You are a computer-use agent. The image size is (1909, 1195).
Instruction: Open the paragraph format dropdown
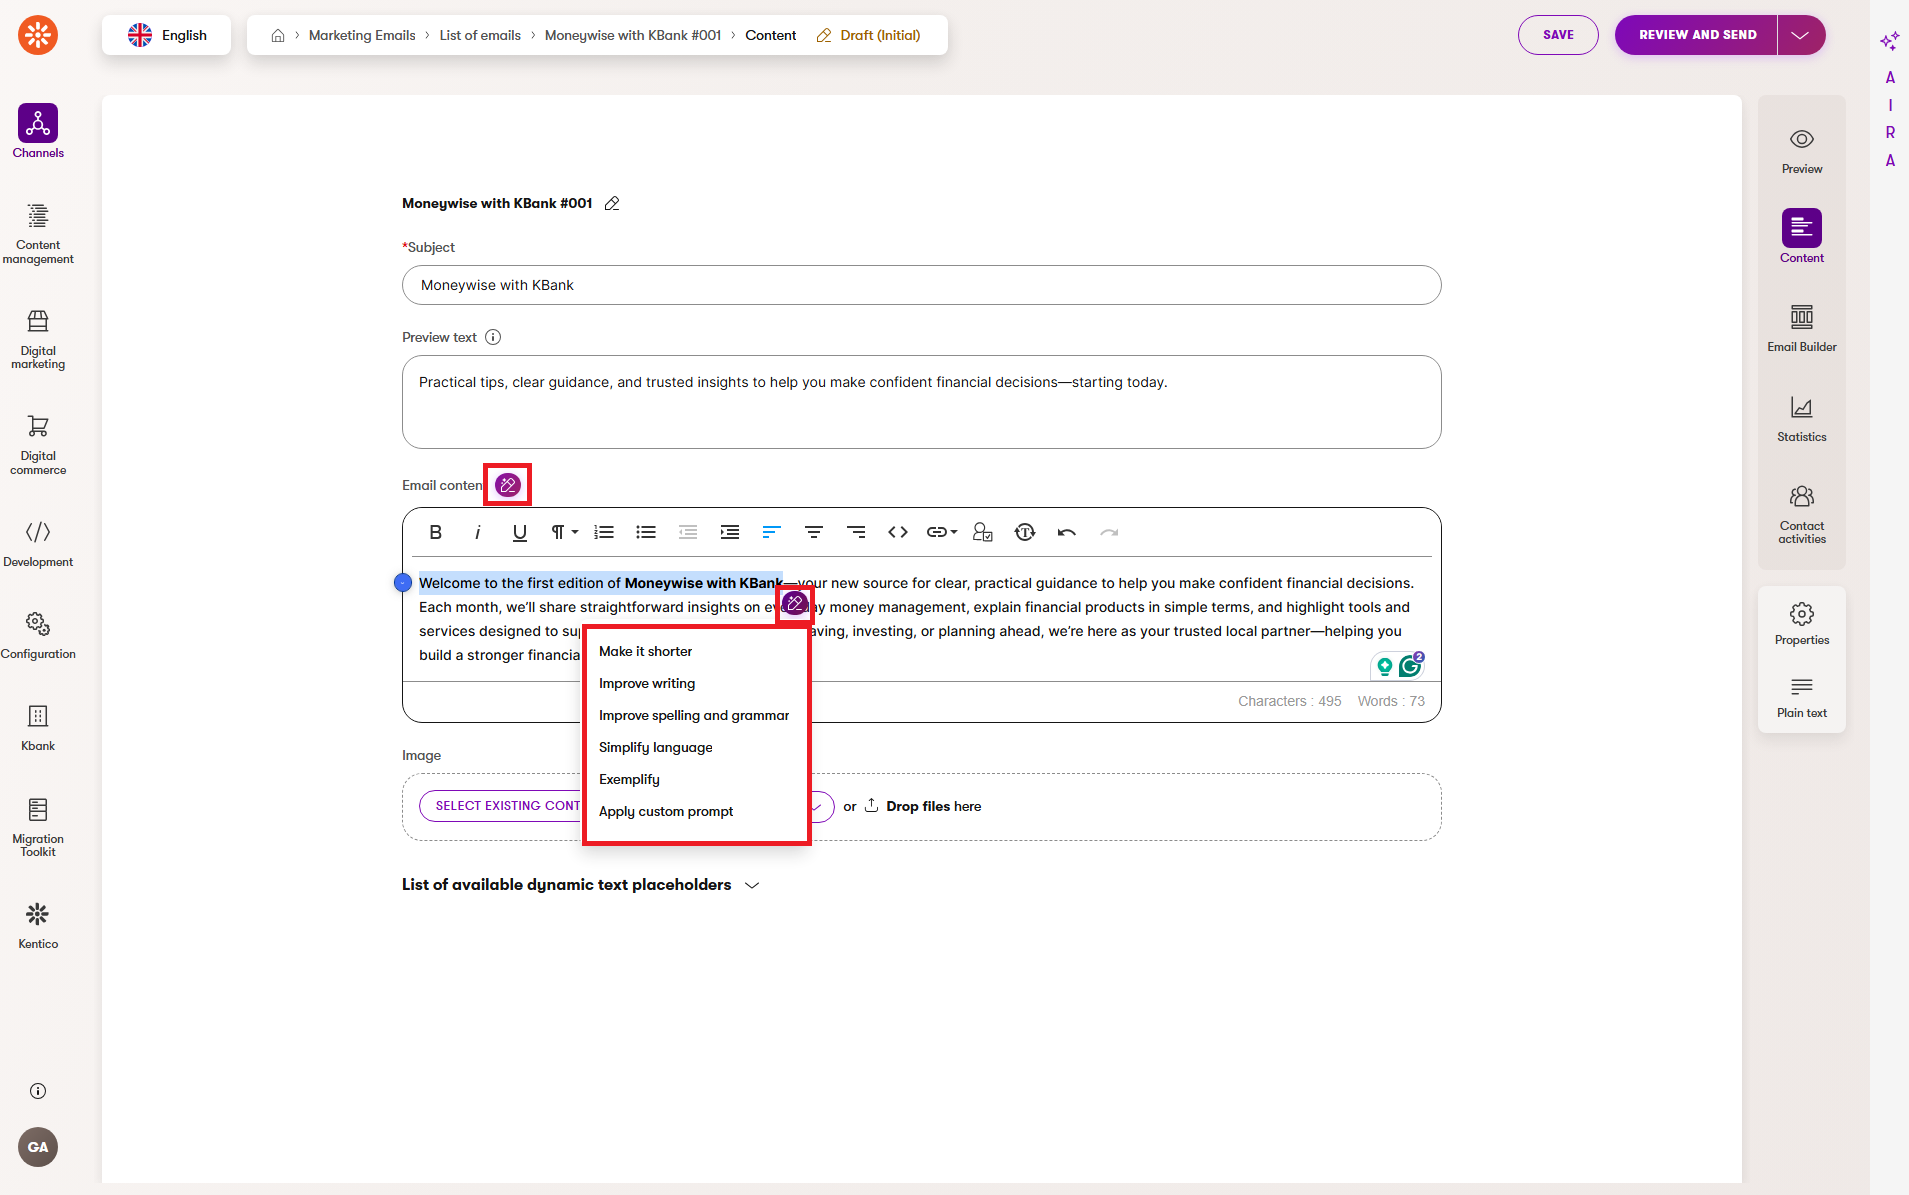(564, 532)
